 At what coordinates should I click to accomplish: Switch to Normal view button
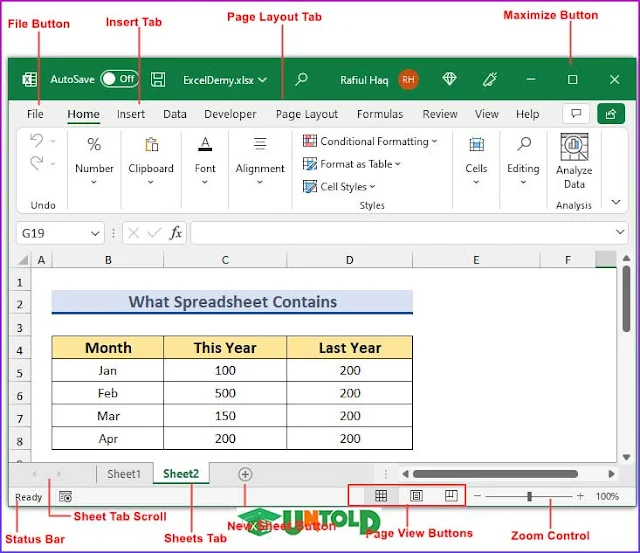coord(381,495)
